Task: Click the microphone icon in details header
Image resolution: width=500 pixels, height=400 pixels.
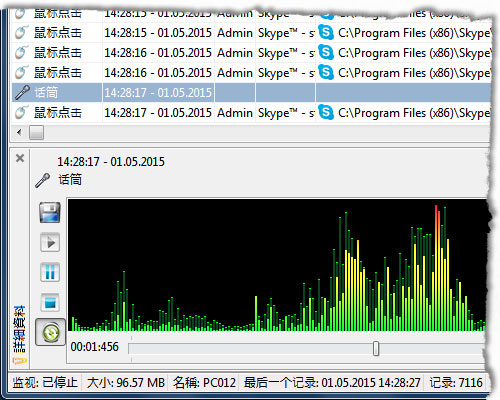Action: coord(43,180)
